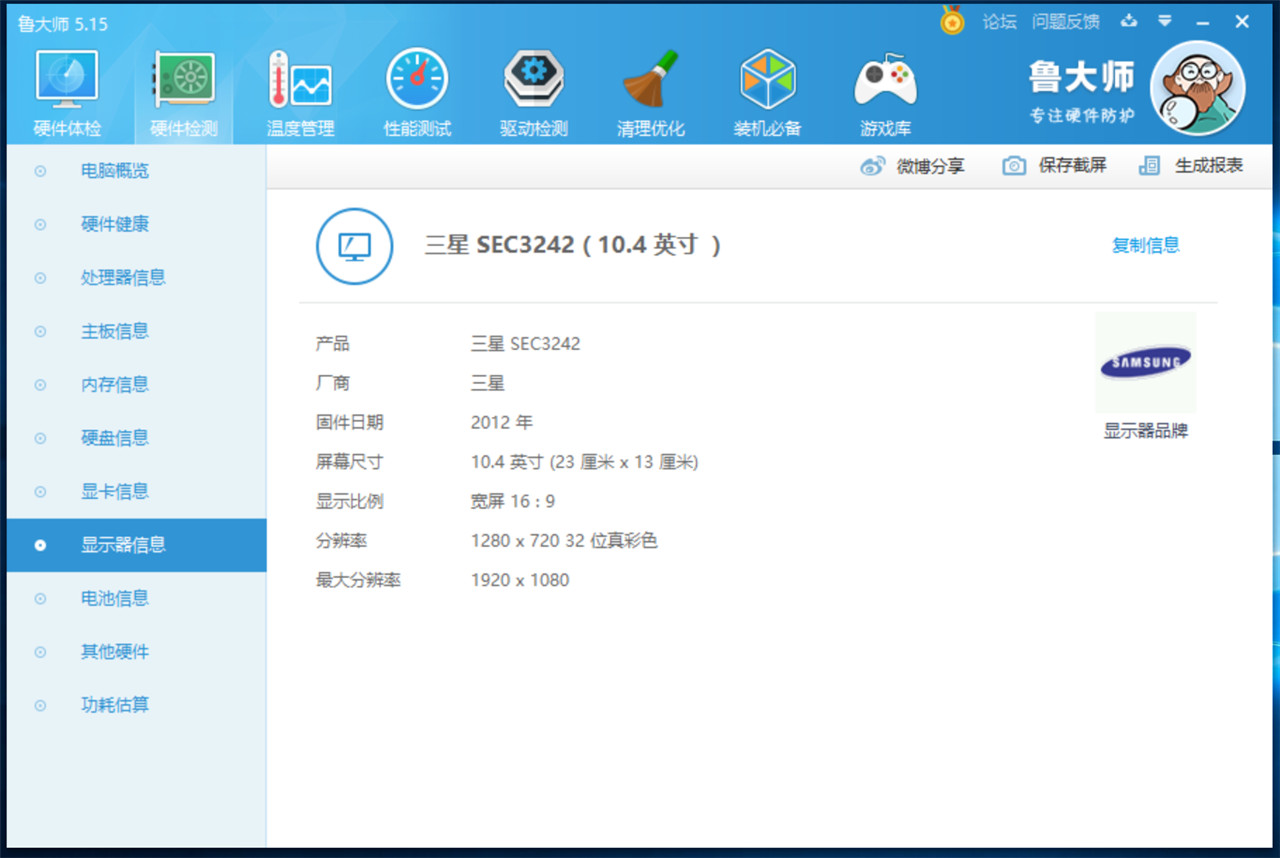The image size is (1280, 858).
Task: Show 主板信息 motherboard details
Action: [136, 331]
